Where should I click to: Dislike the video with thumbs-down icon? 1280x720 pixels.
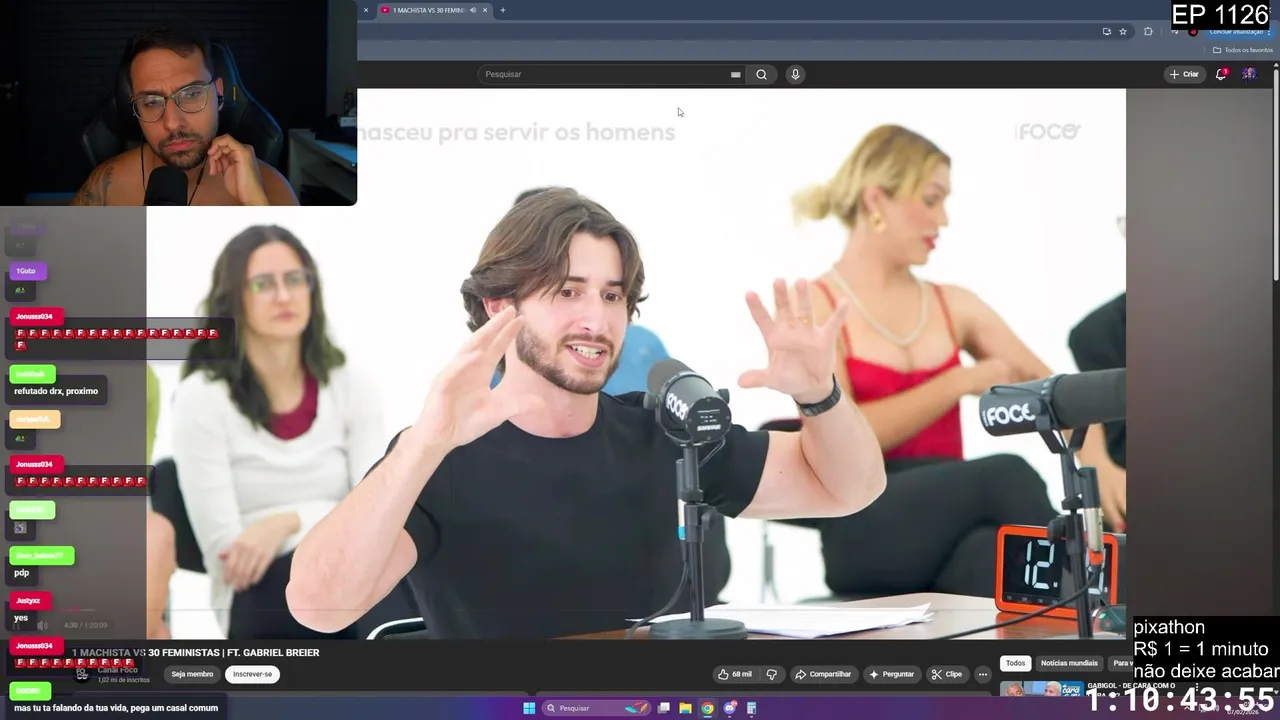click(771, 674)
